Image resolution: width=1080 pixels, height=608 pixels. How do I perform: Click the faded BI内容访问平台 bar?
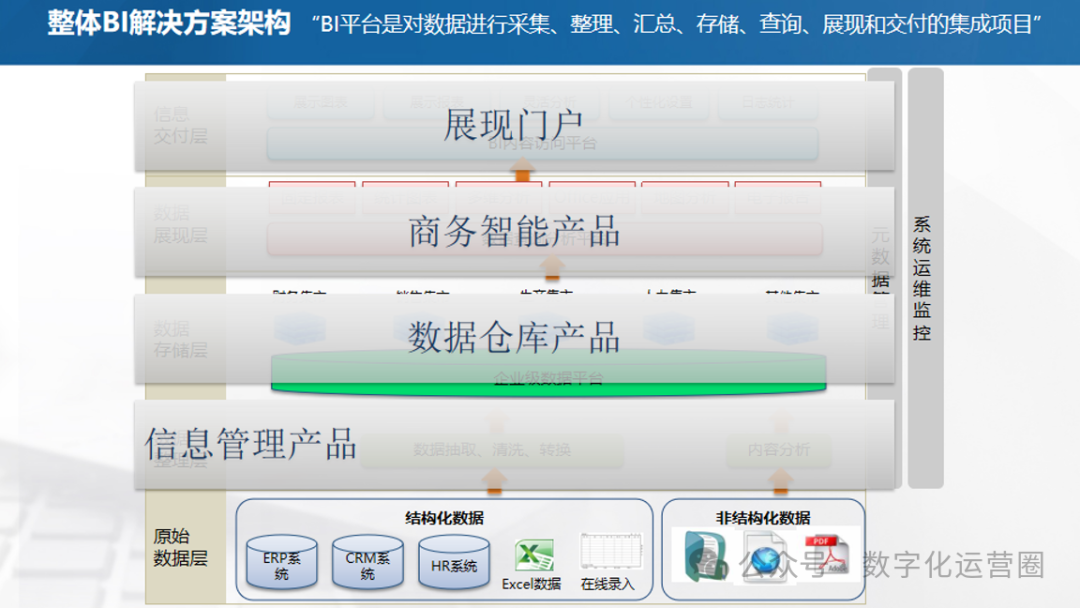tap(542, 143)
